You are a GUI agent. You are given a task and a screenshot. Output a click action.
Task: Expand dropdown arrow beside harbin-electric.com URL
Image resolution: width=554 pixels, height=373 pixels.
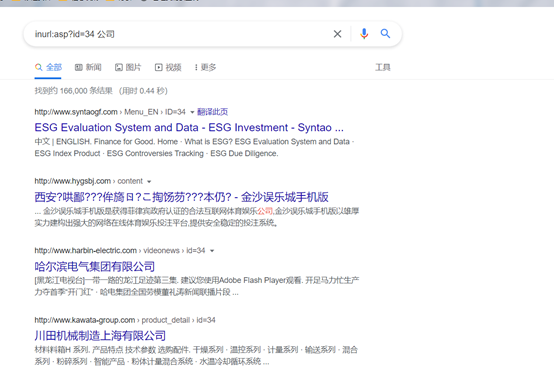[x=212, y=251]
